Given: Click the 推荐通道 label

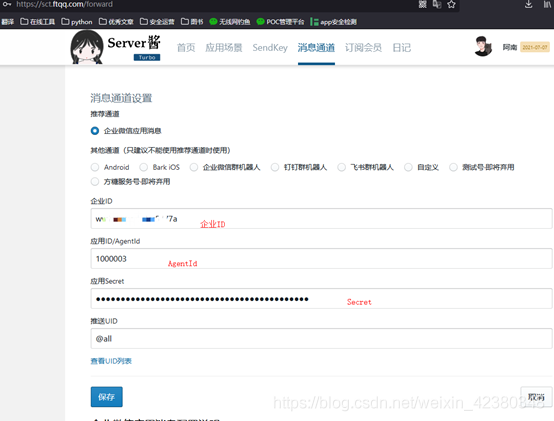Looking at the screenshot, I should 105,114.
